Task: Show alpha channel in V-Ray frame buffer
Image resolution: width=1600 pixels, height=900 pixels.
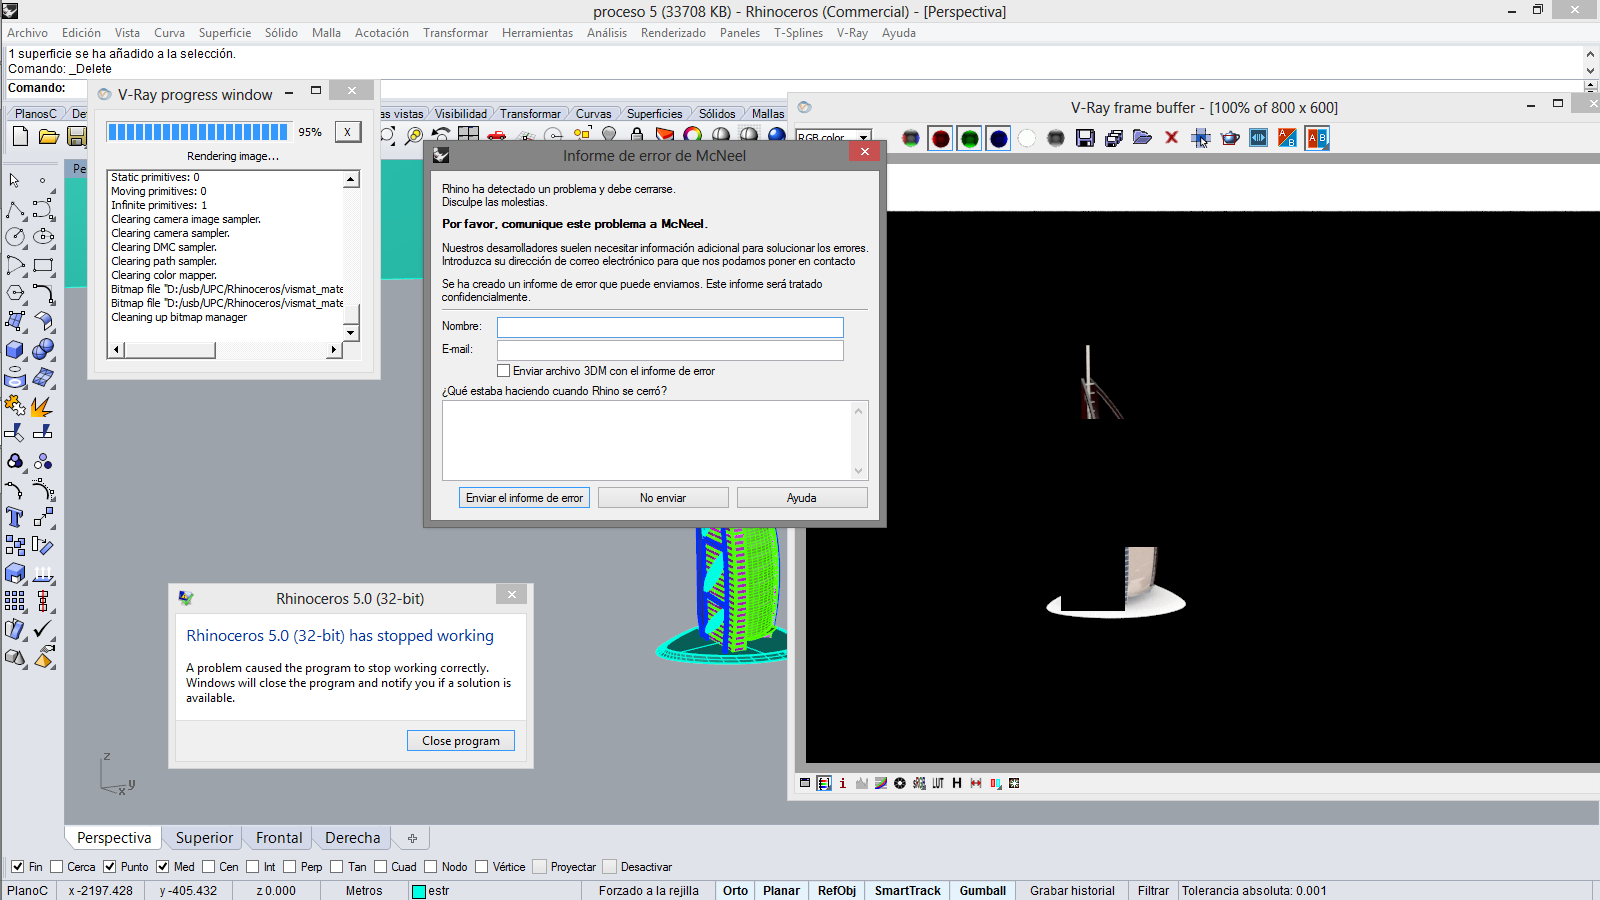Action: [1027, 138]
